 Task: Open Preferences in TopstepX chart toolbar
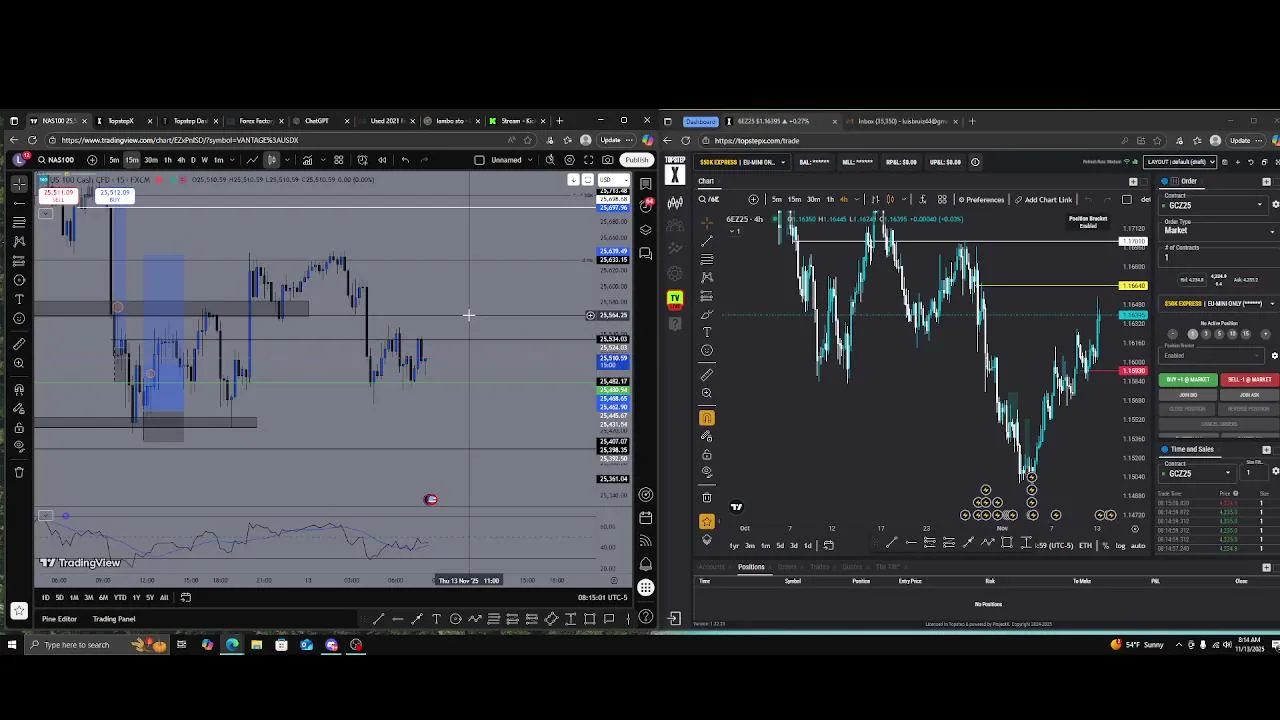[979, 199]
